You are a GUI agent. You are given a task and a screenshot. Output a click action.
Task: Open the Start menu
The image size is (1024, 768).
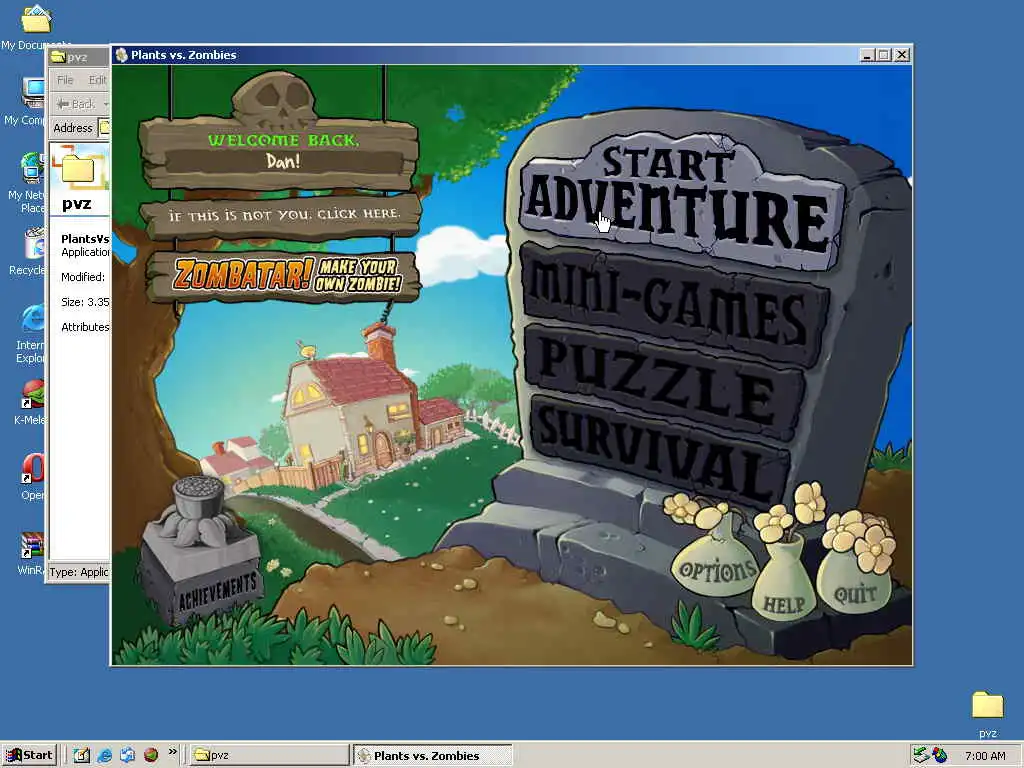coord(30,755)
